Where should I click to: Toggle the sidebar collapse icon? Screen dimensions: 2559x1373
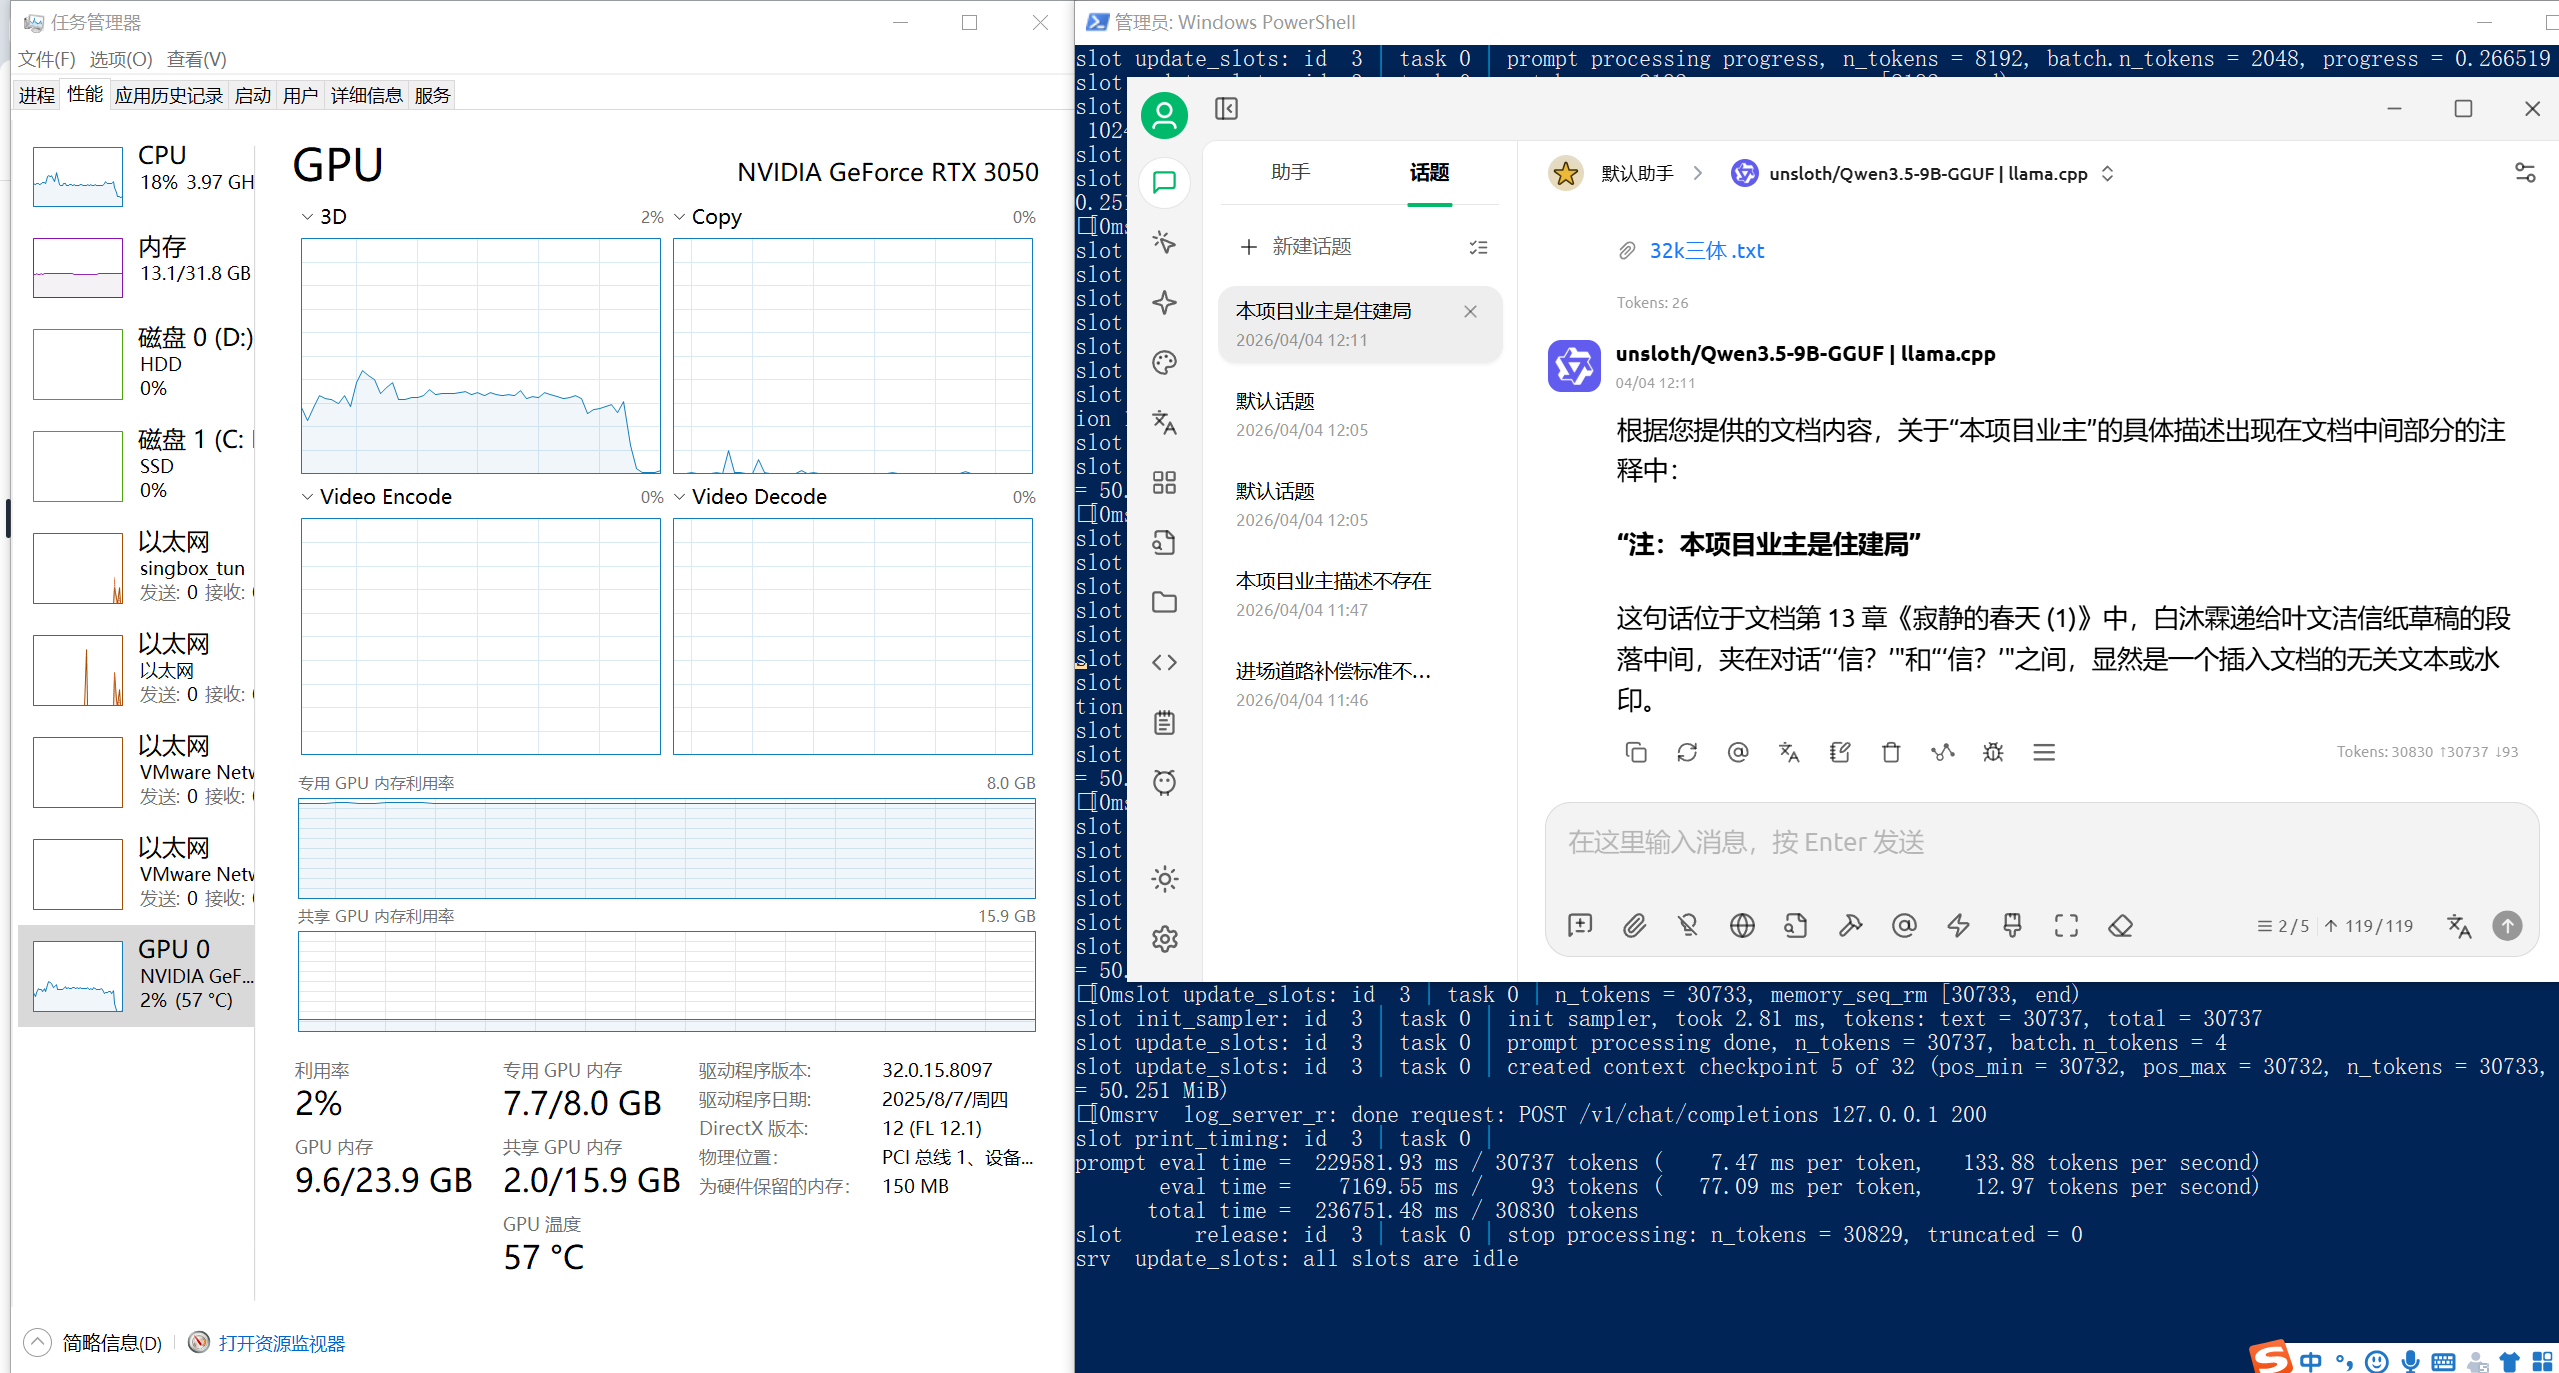click(1226, 108)
